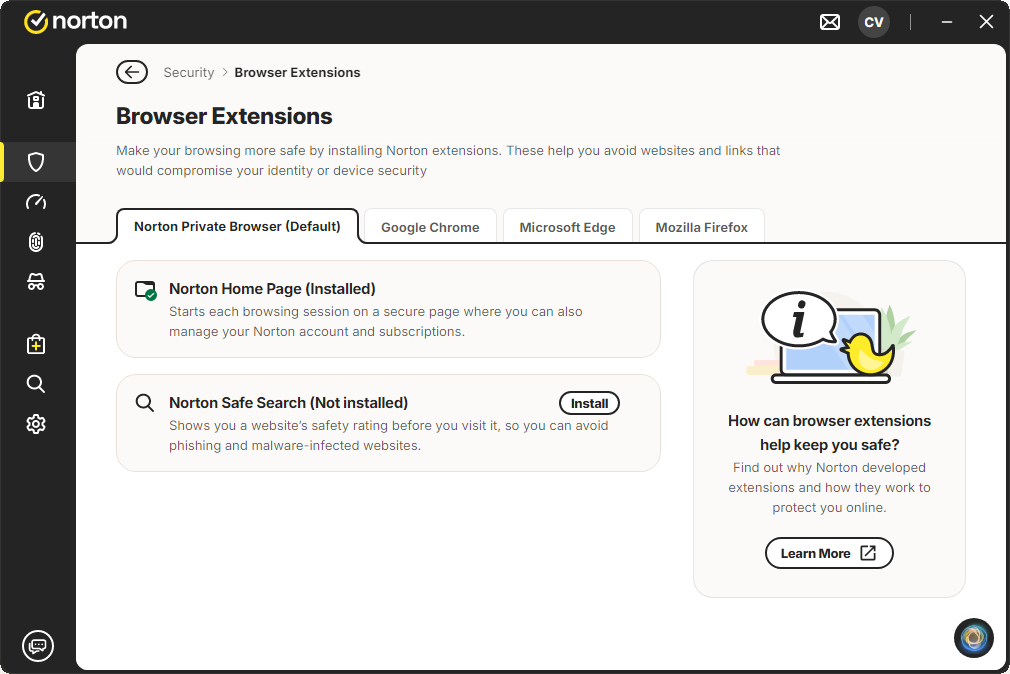Viewport: 1010px width, 674px height.
Task: Click the Norton Safe Search (Not installed) title
Action: [289, 403]
